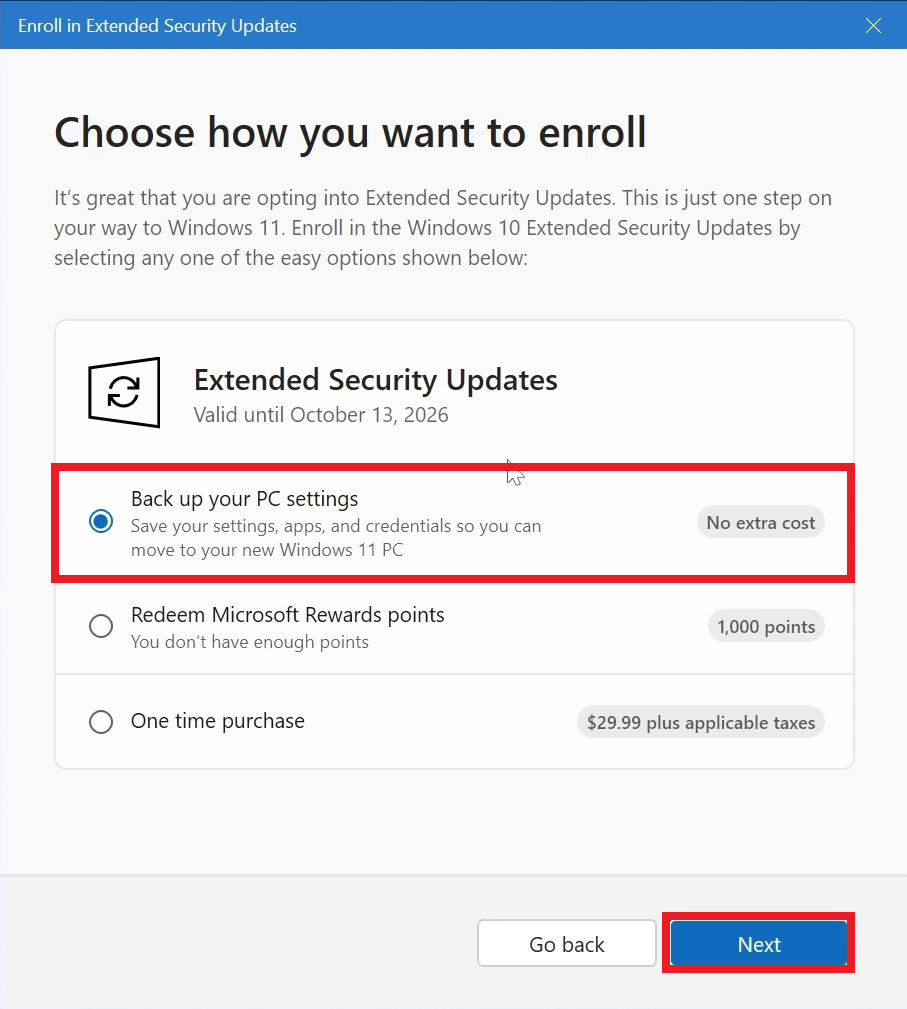Viewport: 907px width, 1009px height.
Task: Click the Back up your PC settings label
Action: click(x=244, y=499)
